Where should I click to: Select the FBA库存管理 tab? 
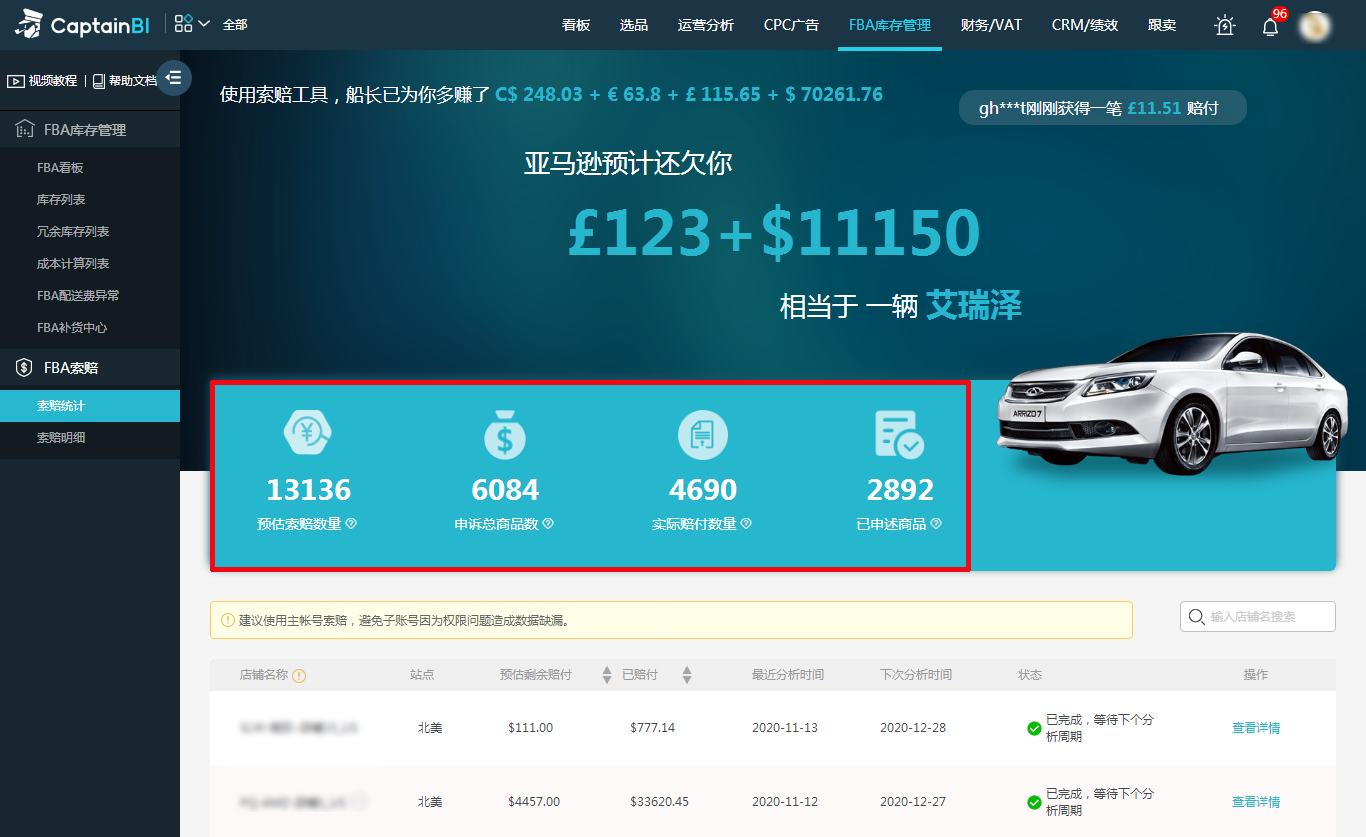click(889, 25)
